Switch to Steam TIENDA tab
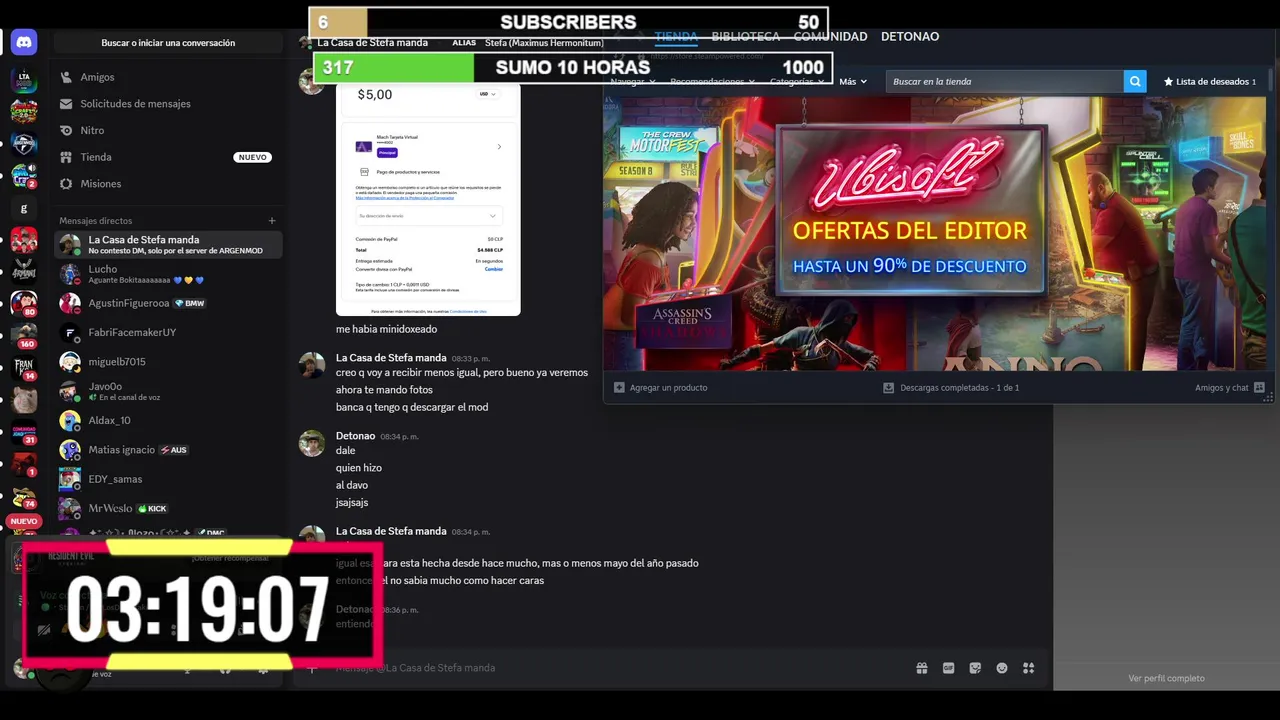Image resolution: width=1280 pixels, height=720 pixels. pos(676,37)
